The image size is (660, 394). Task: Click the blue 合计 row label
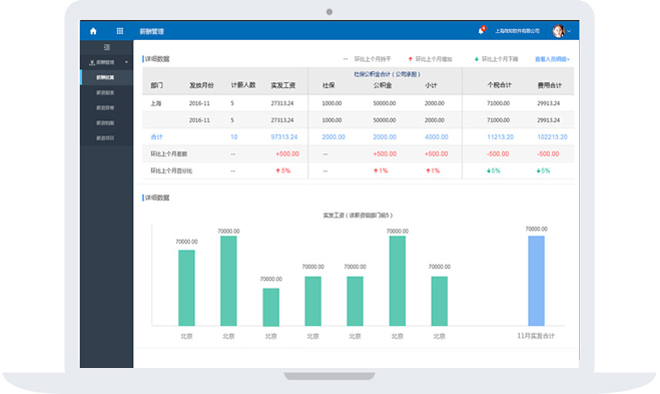click(x=157, y=137)
